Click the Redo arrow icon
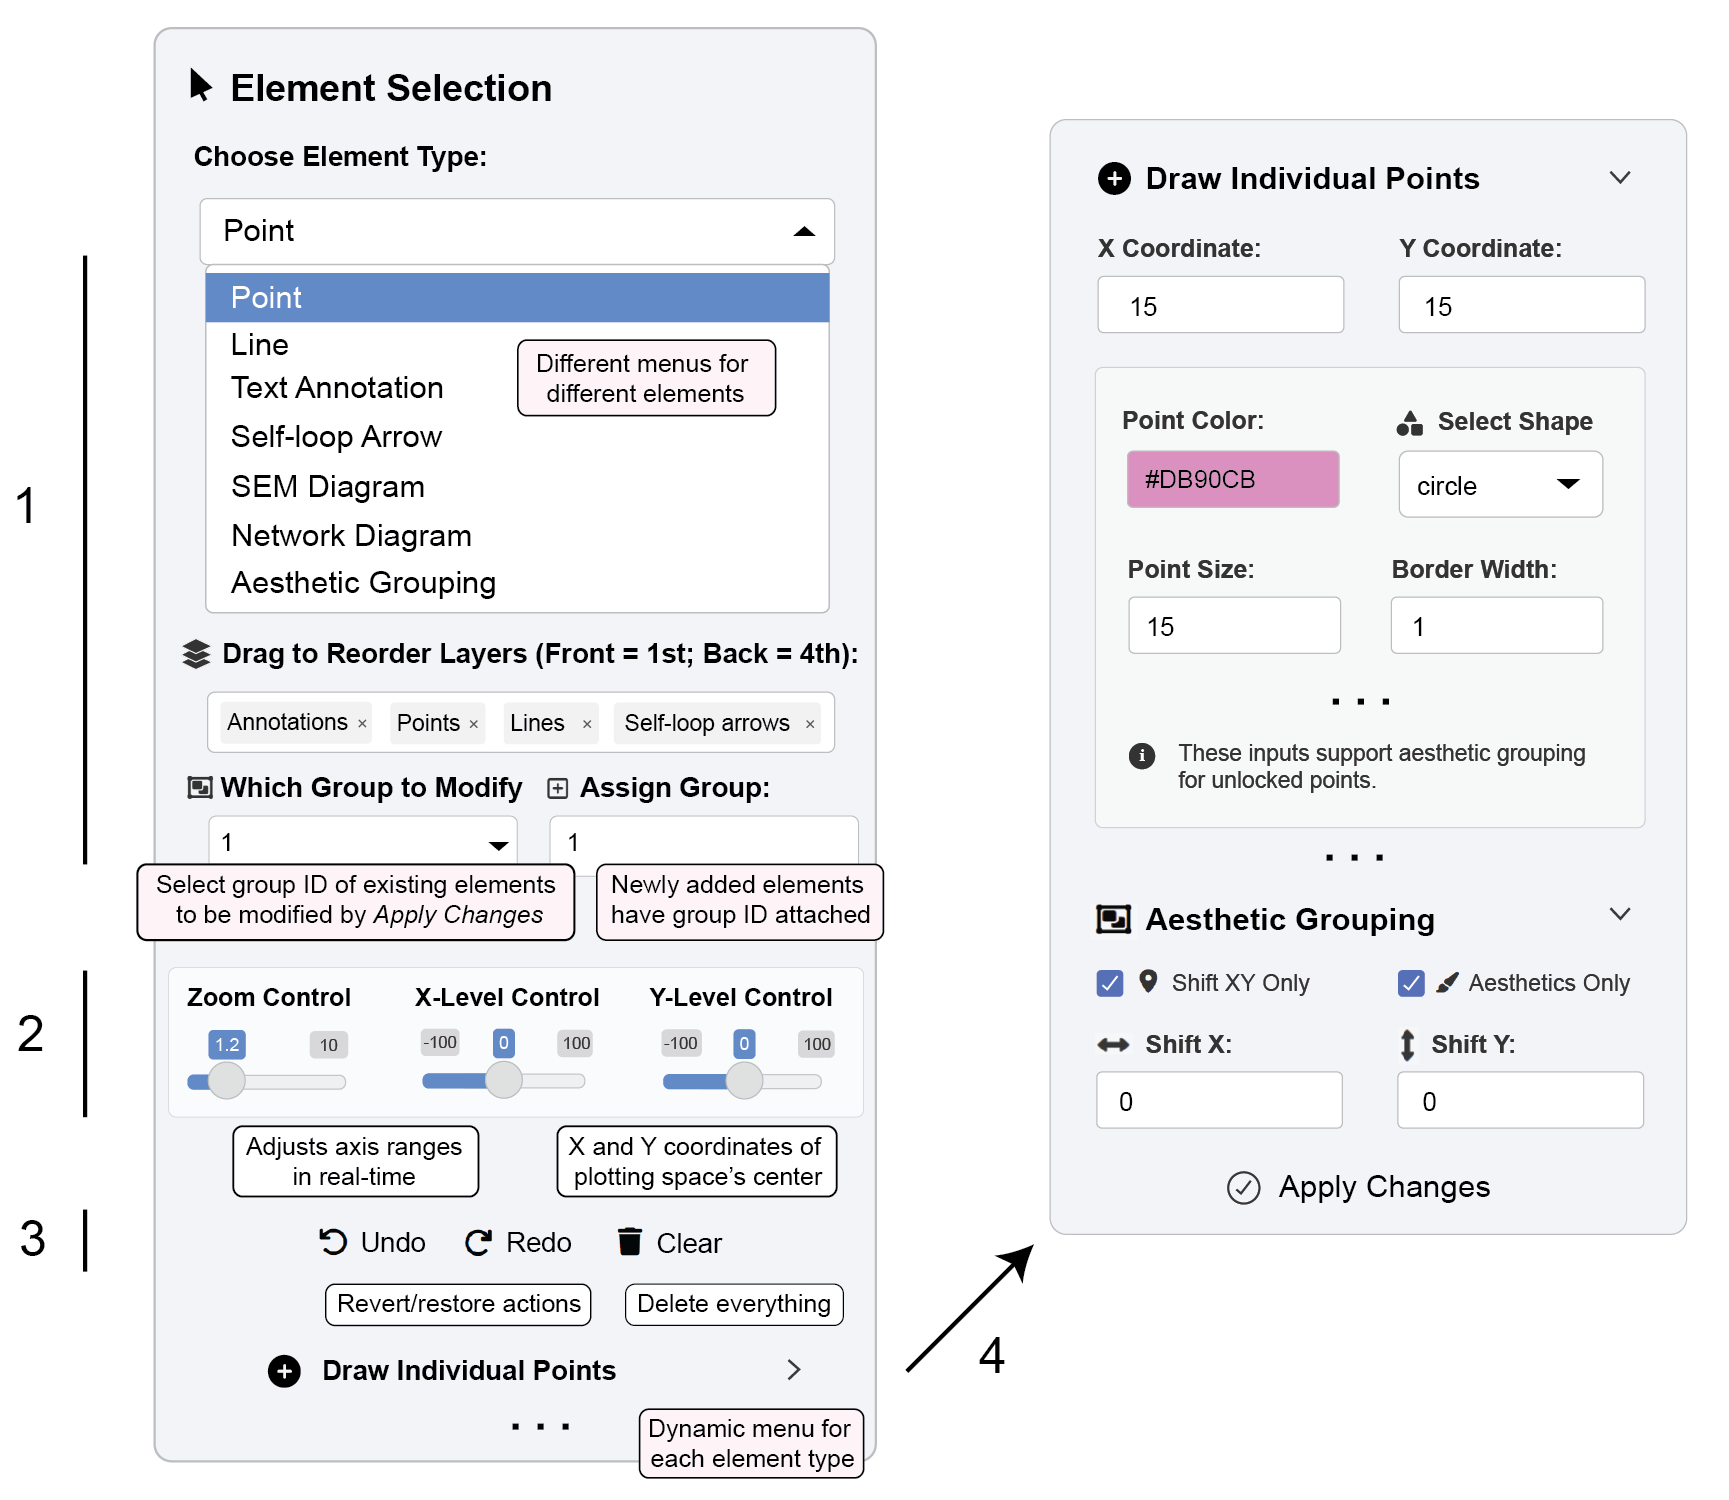This screenshot has height=1500, width=1729. (479, 1242)
